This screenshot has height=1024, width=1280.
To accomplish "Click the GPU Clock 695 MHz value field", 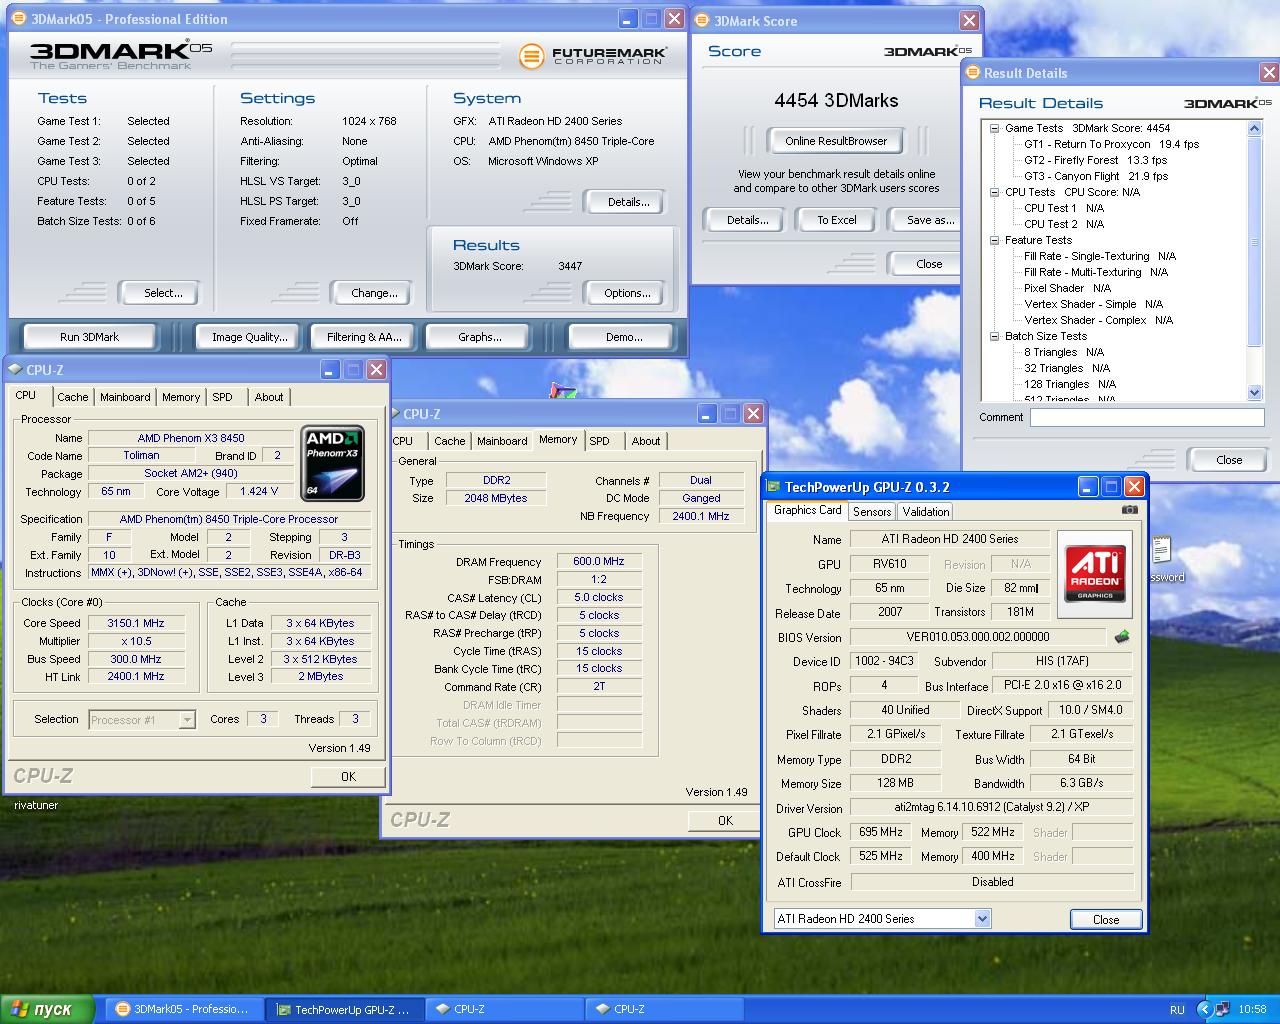I will (880, 832).
